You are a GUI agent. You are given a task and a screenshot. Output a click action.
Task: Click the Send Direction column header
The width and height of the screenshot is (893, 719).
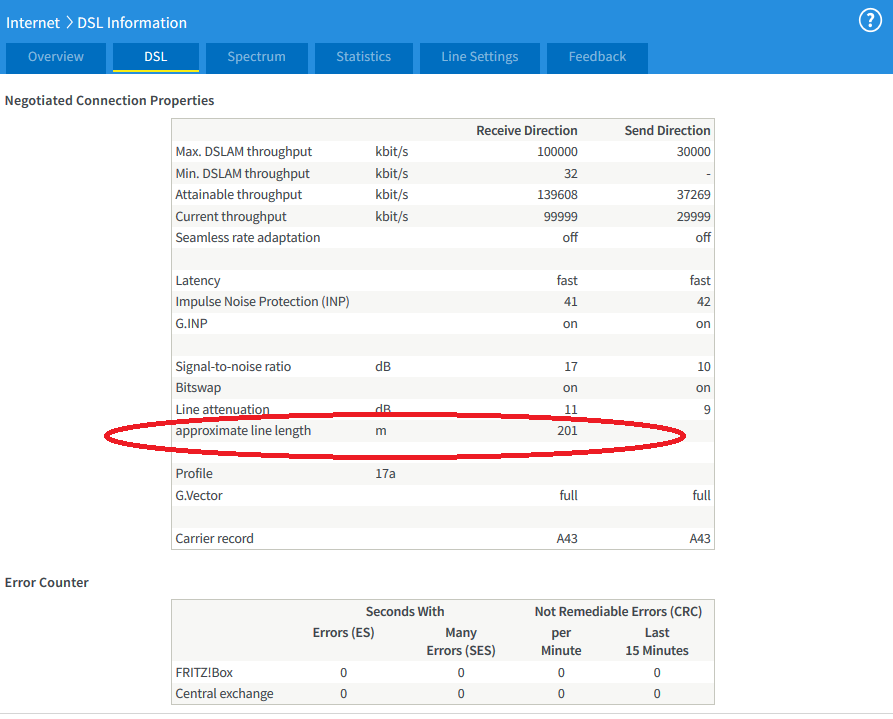(667, 130)
